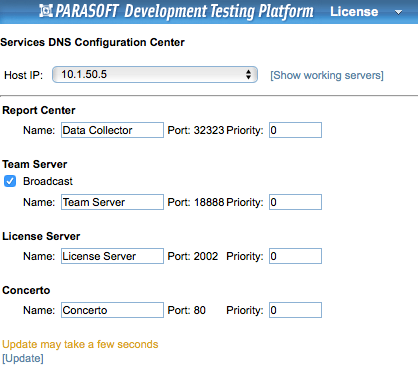Image resolution: width=418 pixels, height=372 pixels.
Task: Toggle the Team Server Broadcast checkbox
Action: (x=10, y=181)
